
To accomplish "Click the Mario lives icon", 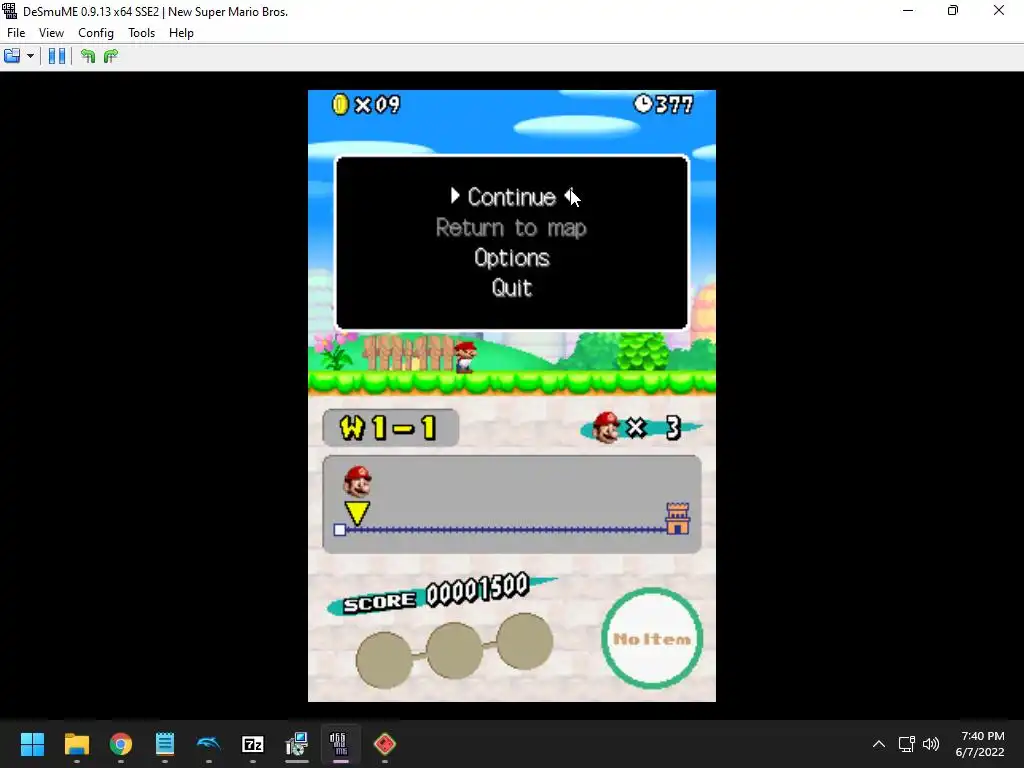I will coord(606,428).
